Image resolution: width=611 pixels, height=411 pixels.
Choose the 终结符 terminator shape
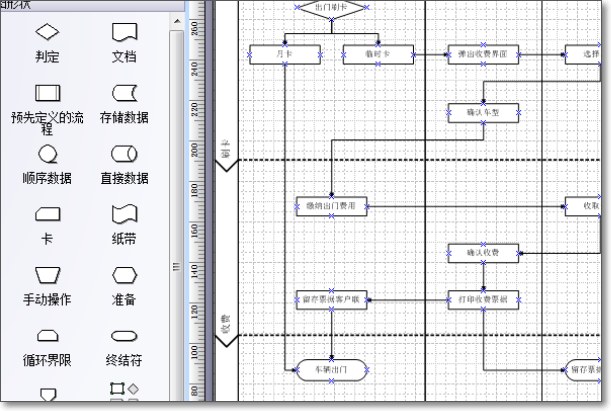tap(124, 336)
